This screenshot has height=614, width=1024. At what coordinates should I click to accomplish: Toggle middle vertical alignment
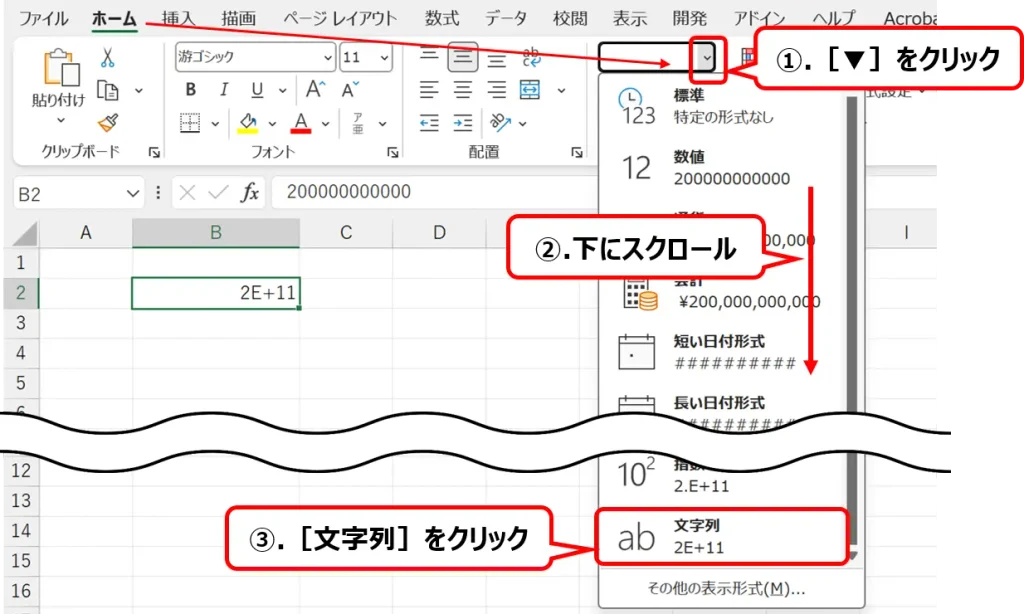462,57
